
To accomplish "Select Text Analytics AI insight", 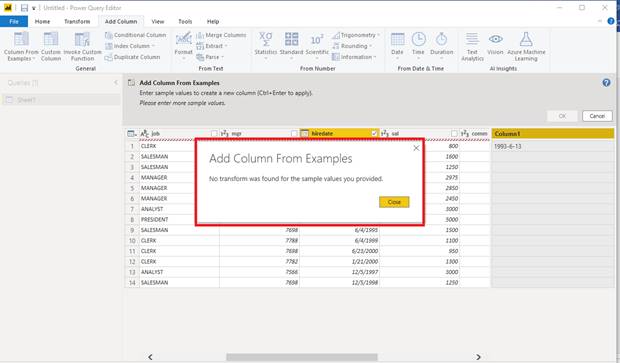I will tap(472, 46).
